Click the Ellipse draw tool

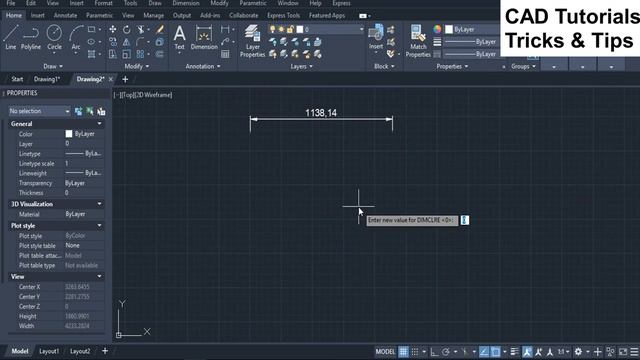coord(91,42)
